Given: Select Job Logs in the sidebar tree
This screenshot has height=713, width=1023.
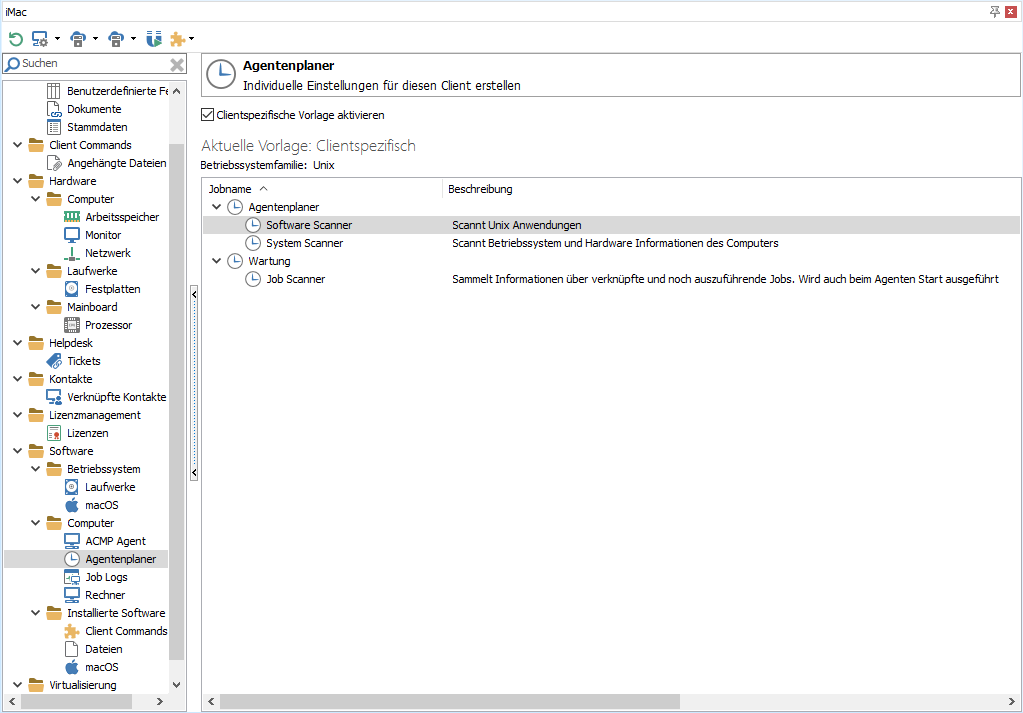Looking at the screenshot, I should click(106, 577).
